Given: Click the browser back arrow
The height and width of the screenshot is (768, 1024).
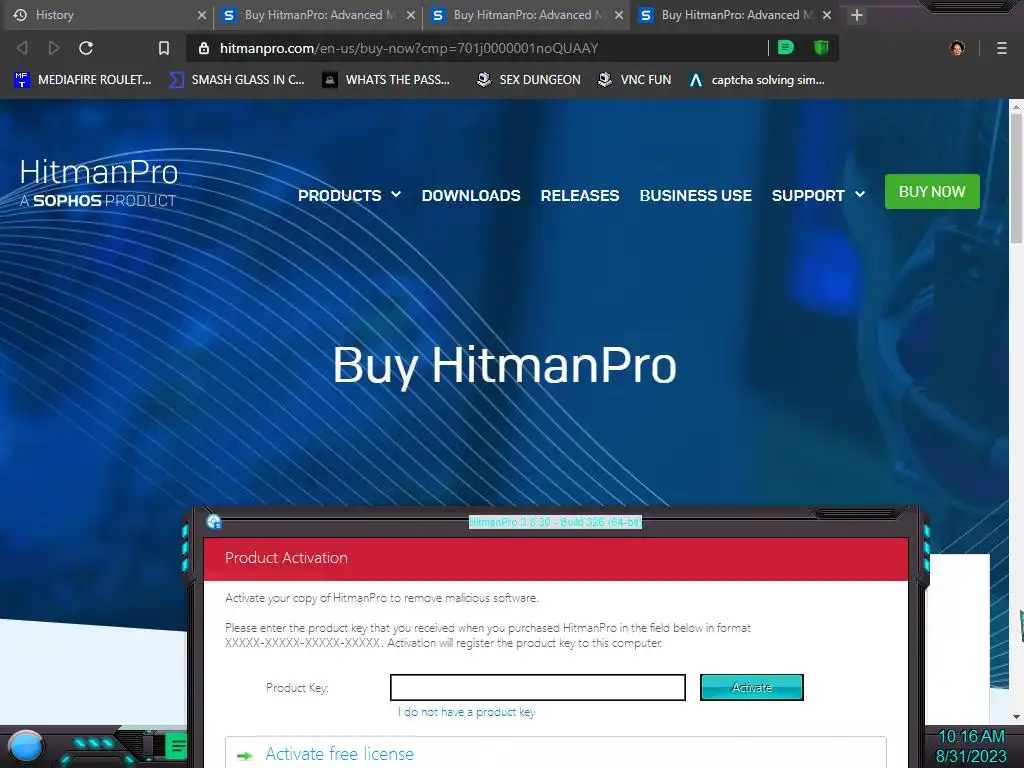Looking at the screenshot, I should (x=22, y=48).
